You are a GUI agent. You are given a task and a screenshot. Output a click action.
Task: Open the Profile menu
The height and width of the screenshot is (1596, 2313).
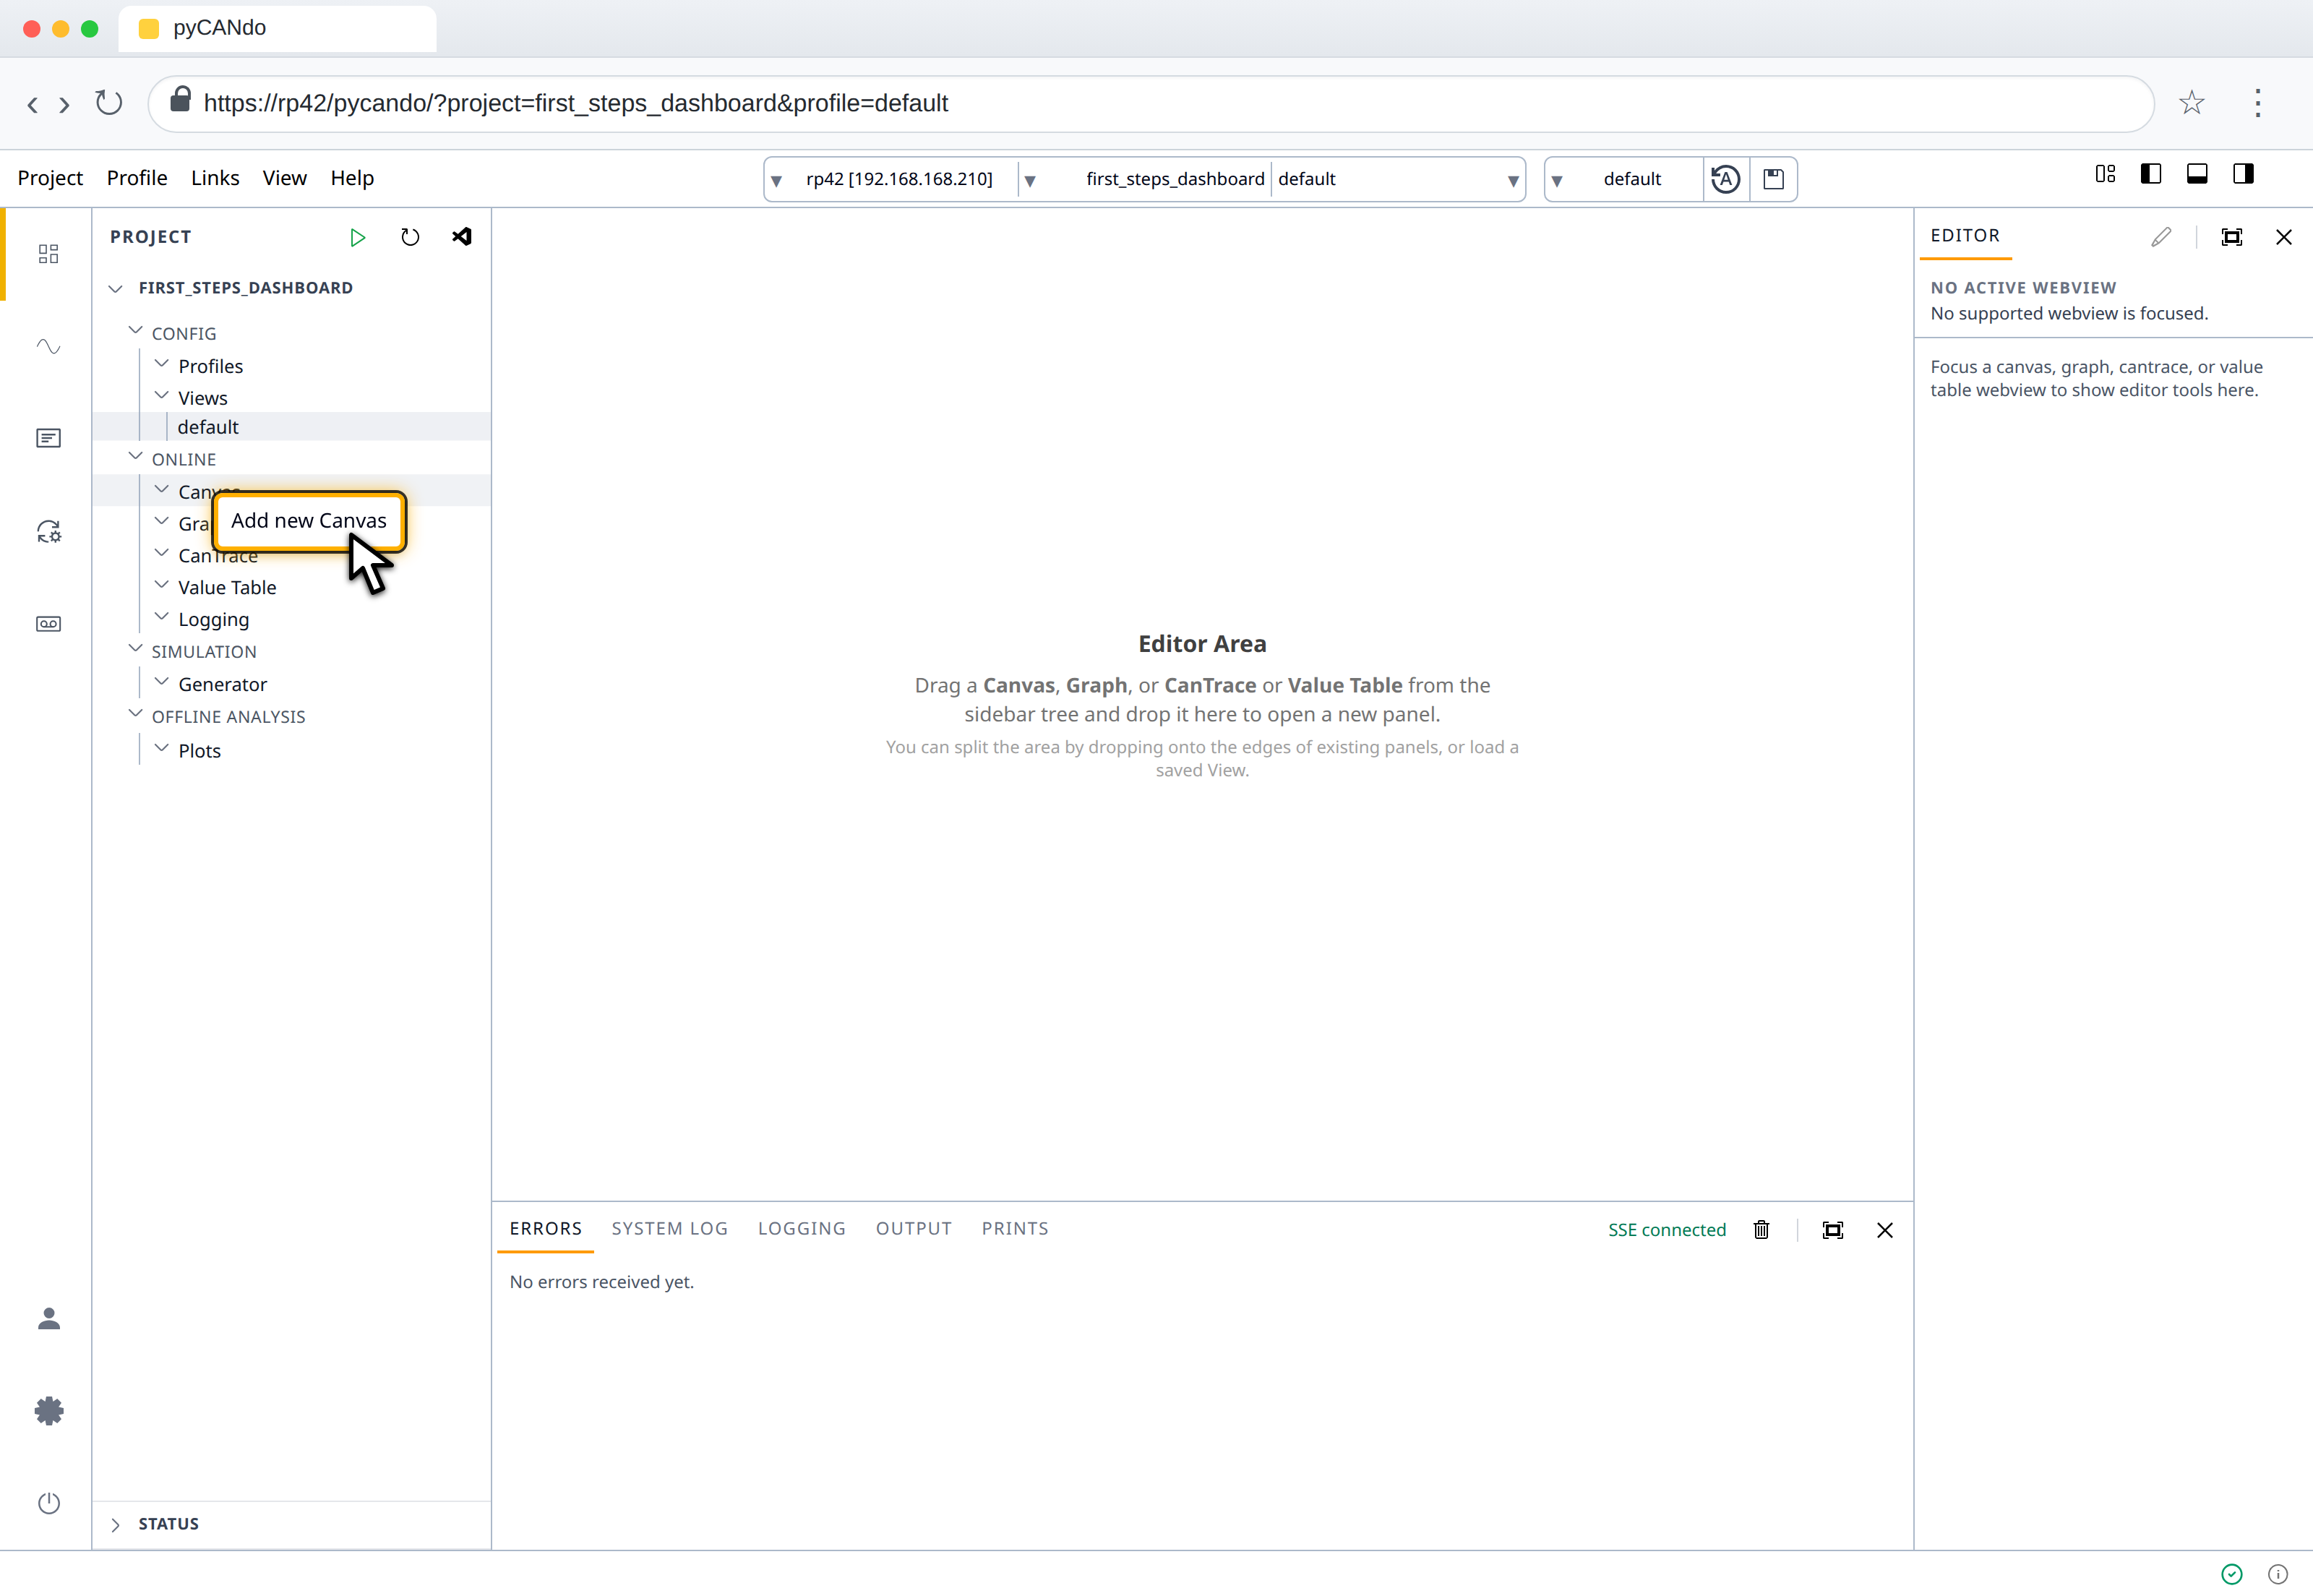pyautogui.click(x=137, y=178)
